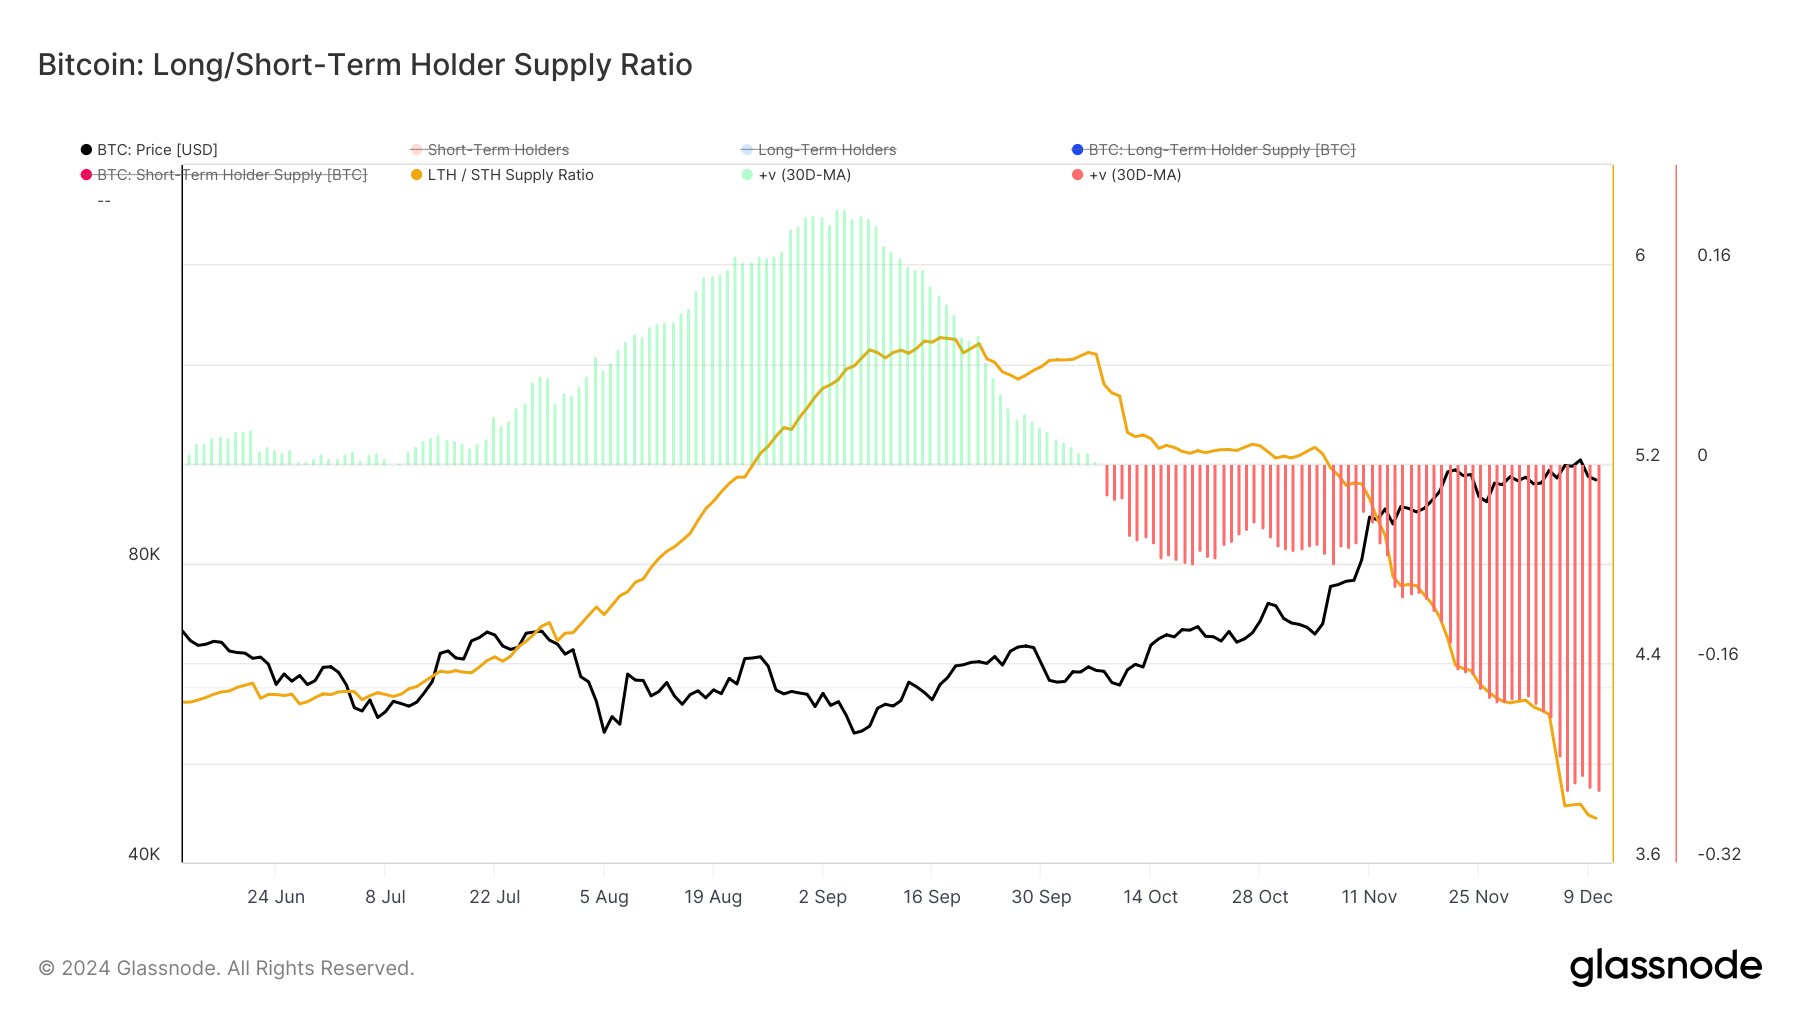Select the 11 Nov date label on x-axis

click(1369, 897)
